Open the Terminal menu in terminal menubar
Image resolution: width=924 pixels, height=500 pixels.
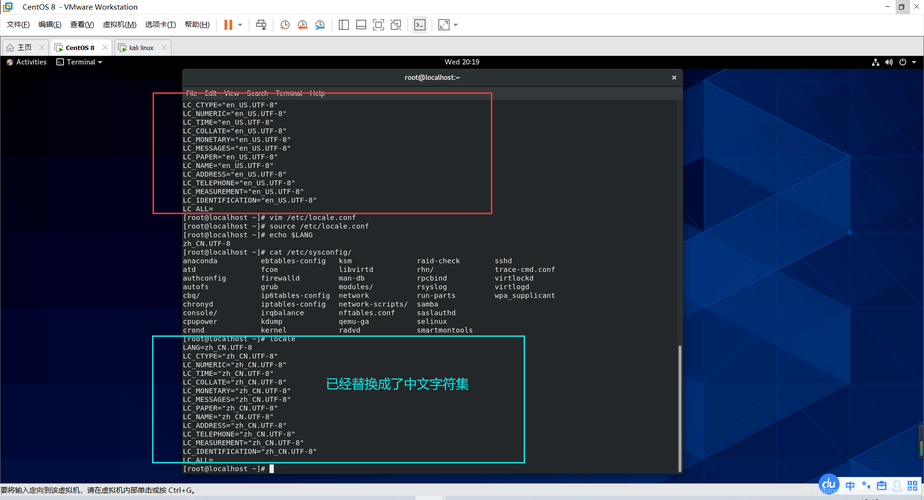click(289, 93)
